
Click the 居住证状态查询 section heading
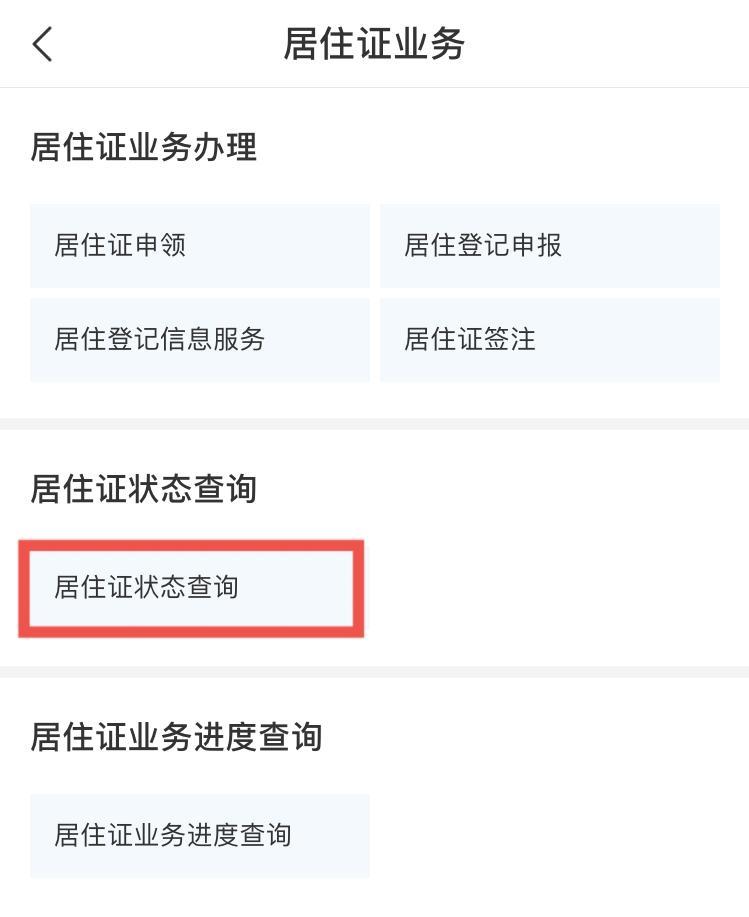click(144, 490)
